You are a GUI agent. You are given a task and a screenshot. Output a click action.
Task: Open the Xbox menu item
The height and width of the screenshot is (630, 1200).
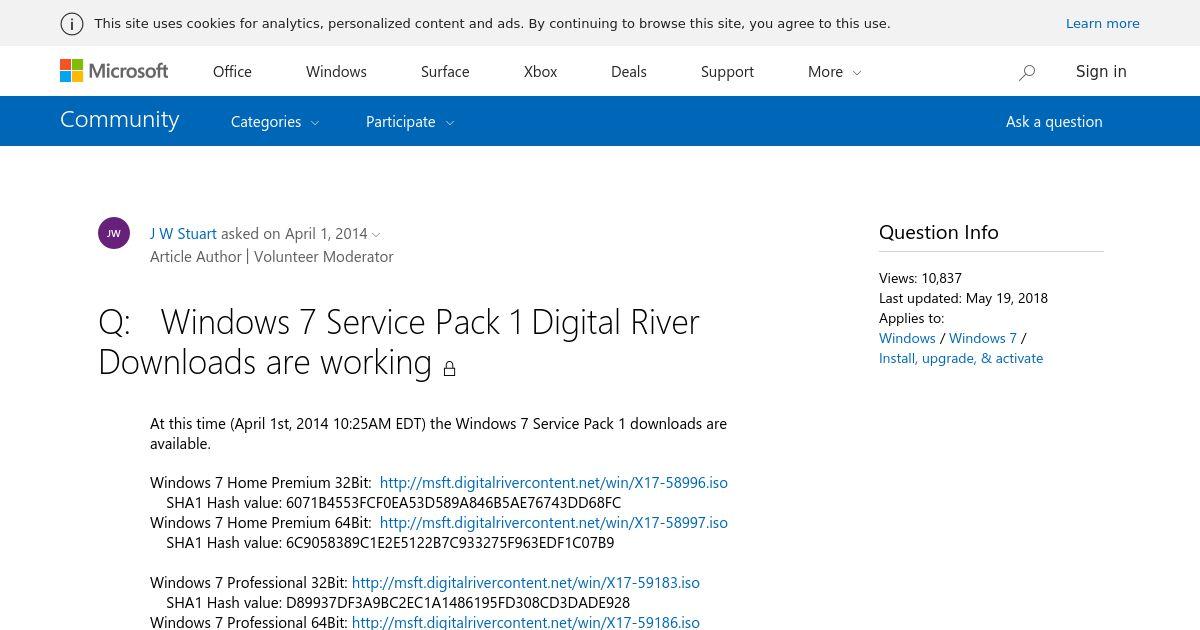[541, 71]
